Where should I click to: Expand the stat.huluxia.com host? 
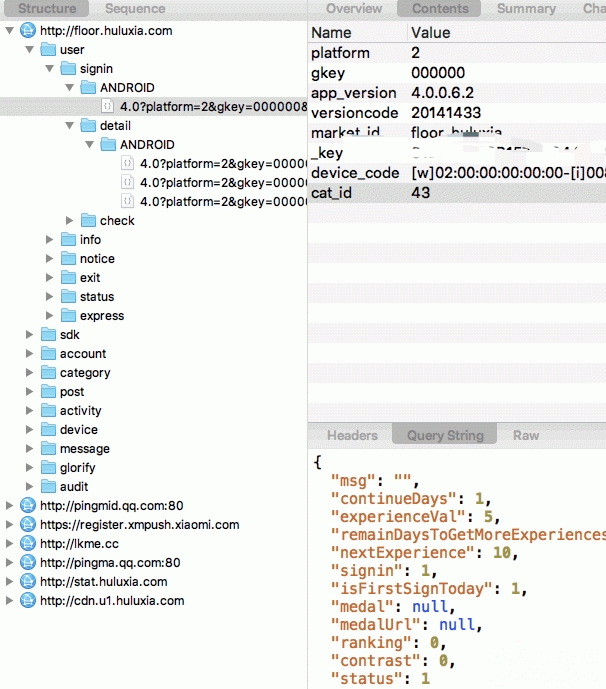pos(10,582)
